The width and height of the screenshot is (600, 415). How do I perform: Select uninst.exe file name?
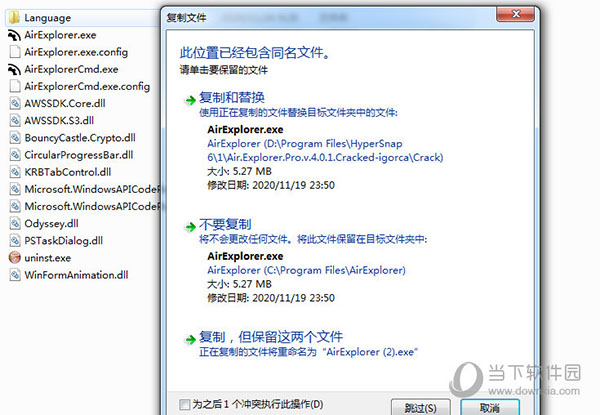(x=48, y=258)
